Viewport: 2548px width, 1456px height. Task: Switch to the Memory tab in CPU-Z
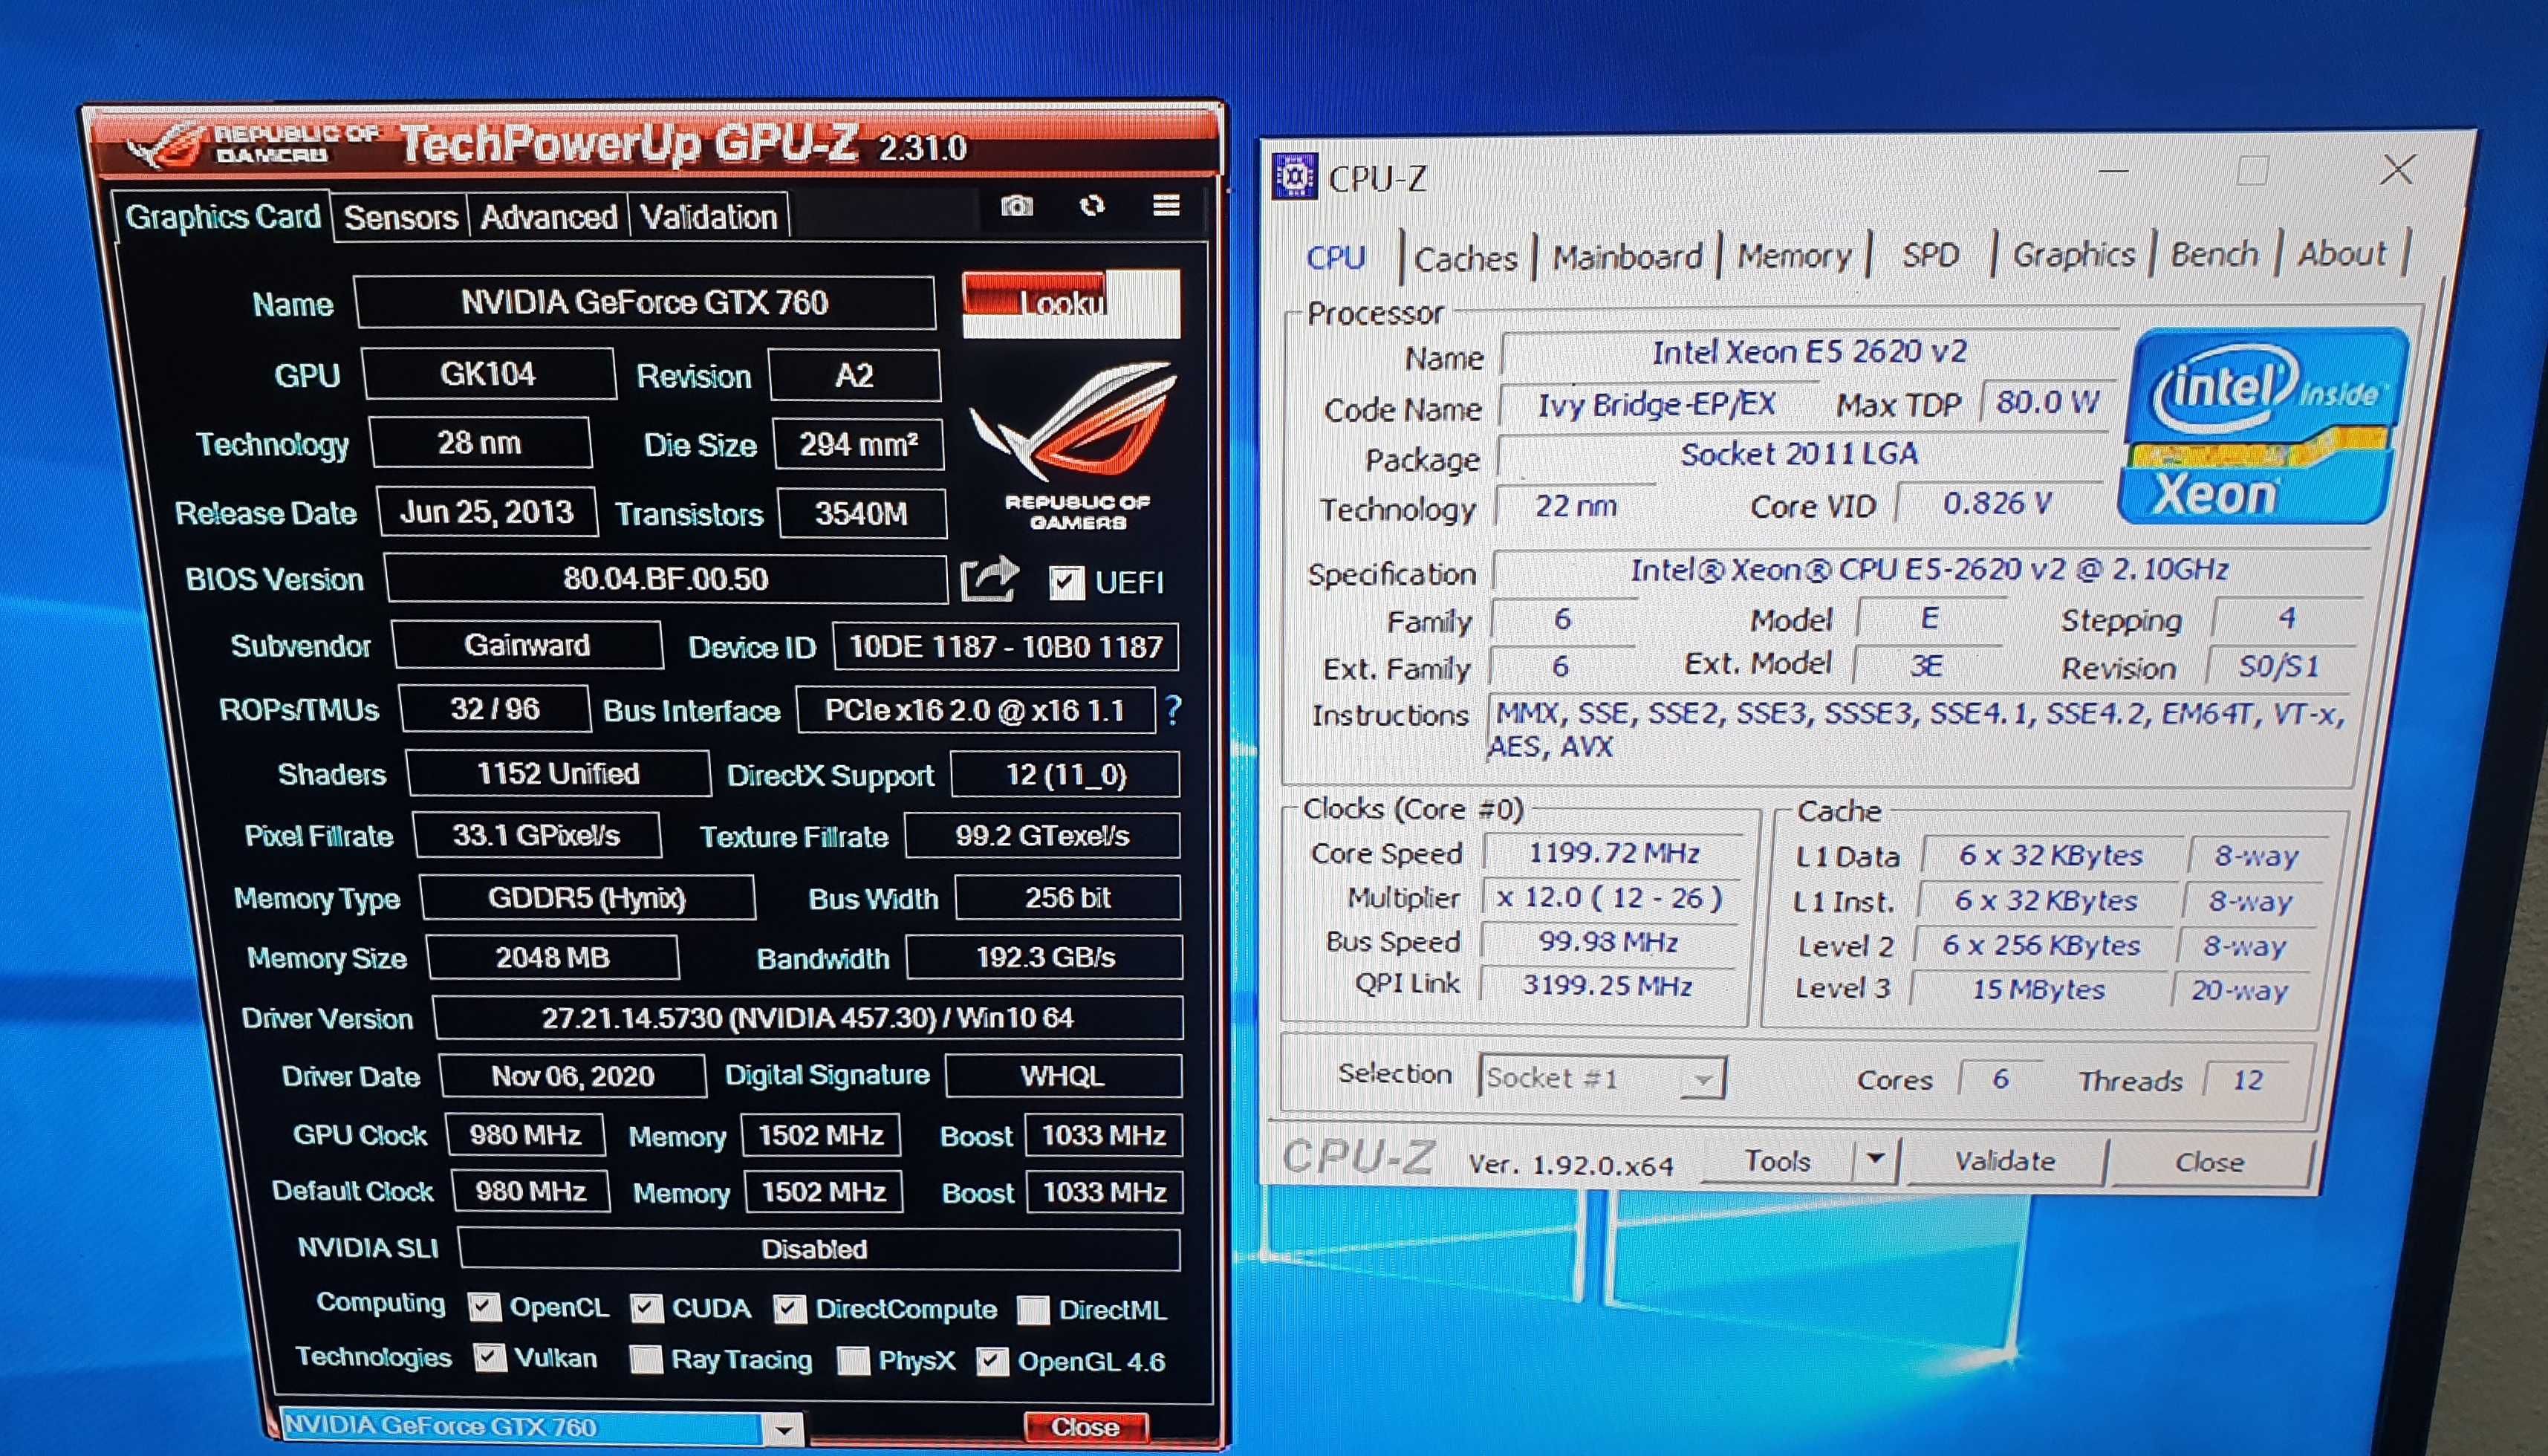1794,256
